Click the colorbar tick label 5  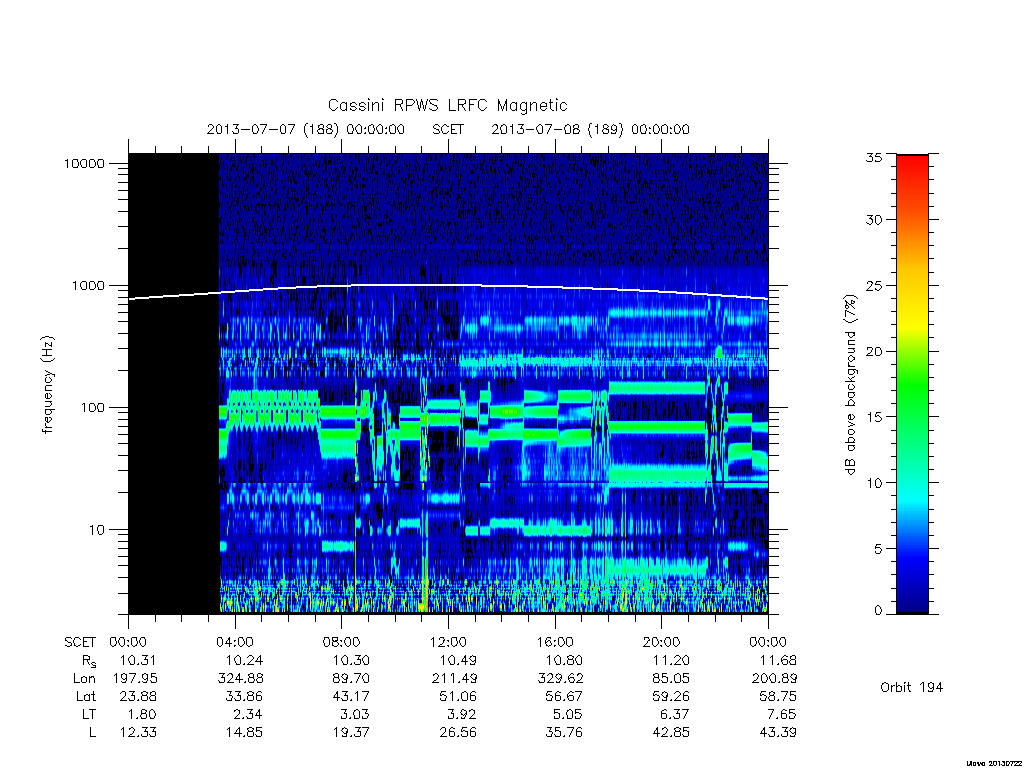click(878, 549)
